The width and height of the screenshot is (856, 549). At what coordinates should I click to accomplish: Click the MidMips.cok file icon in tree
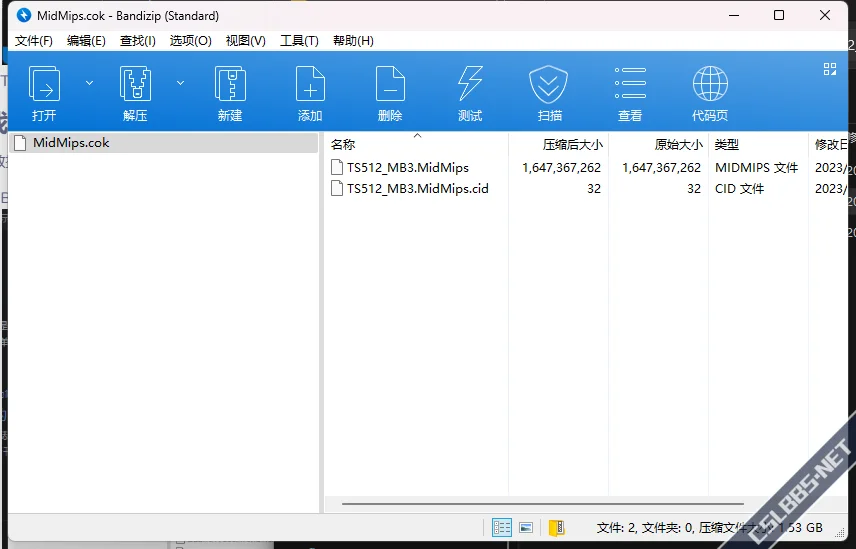coord(20,143)
